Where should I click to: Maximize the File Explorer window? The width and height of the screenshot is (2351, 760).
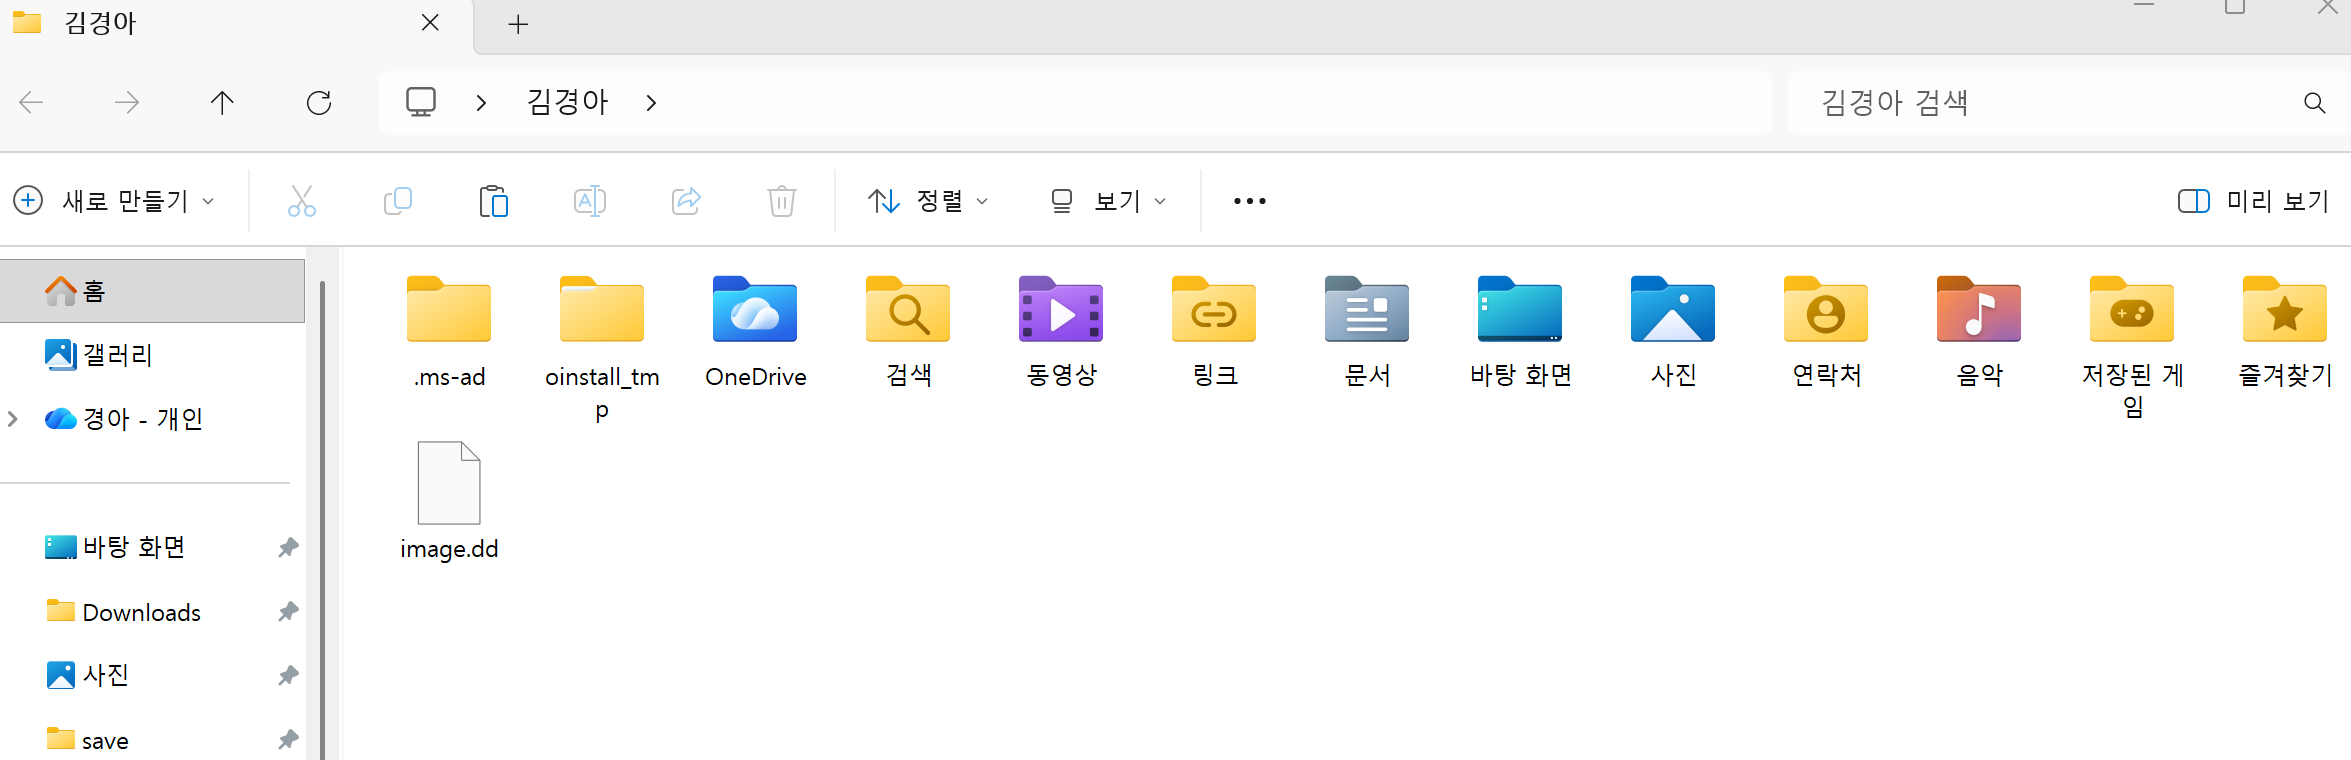(2235, 6)
